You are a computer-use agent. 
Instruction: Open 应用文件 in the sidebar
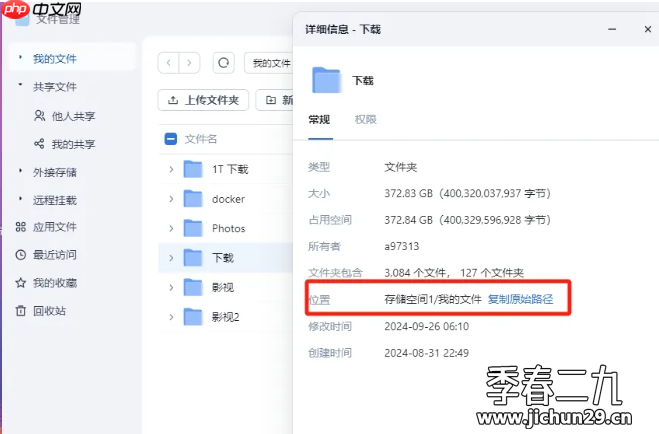click(55, 227)
